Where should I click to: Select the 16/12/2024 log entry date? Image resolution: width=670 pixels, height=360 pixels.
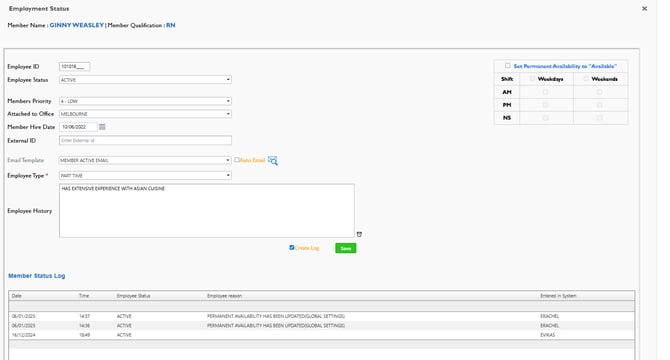pyautogui.click(x=24, y=335)
